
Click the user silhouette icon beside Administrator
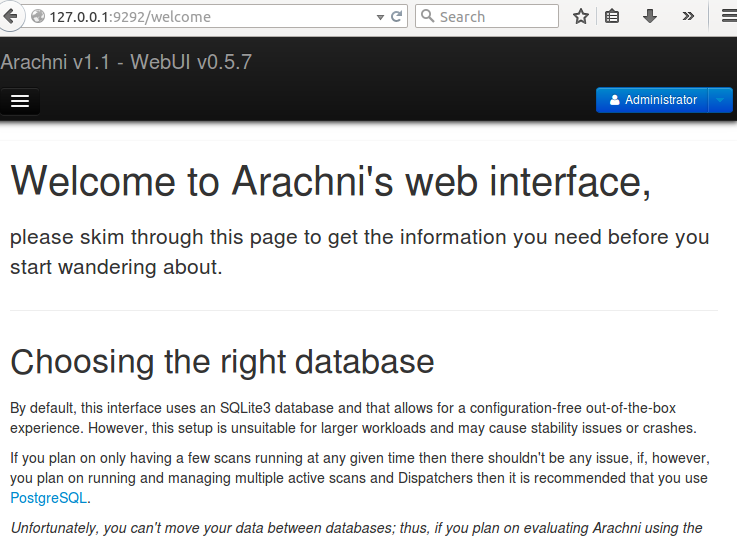[x=614, y=100]
